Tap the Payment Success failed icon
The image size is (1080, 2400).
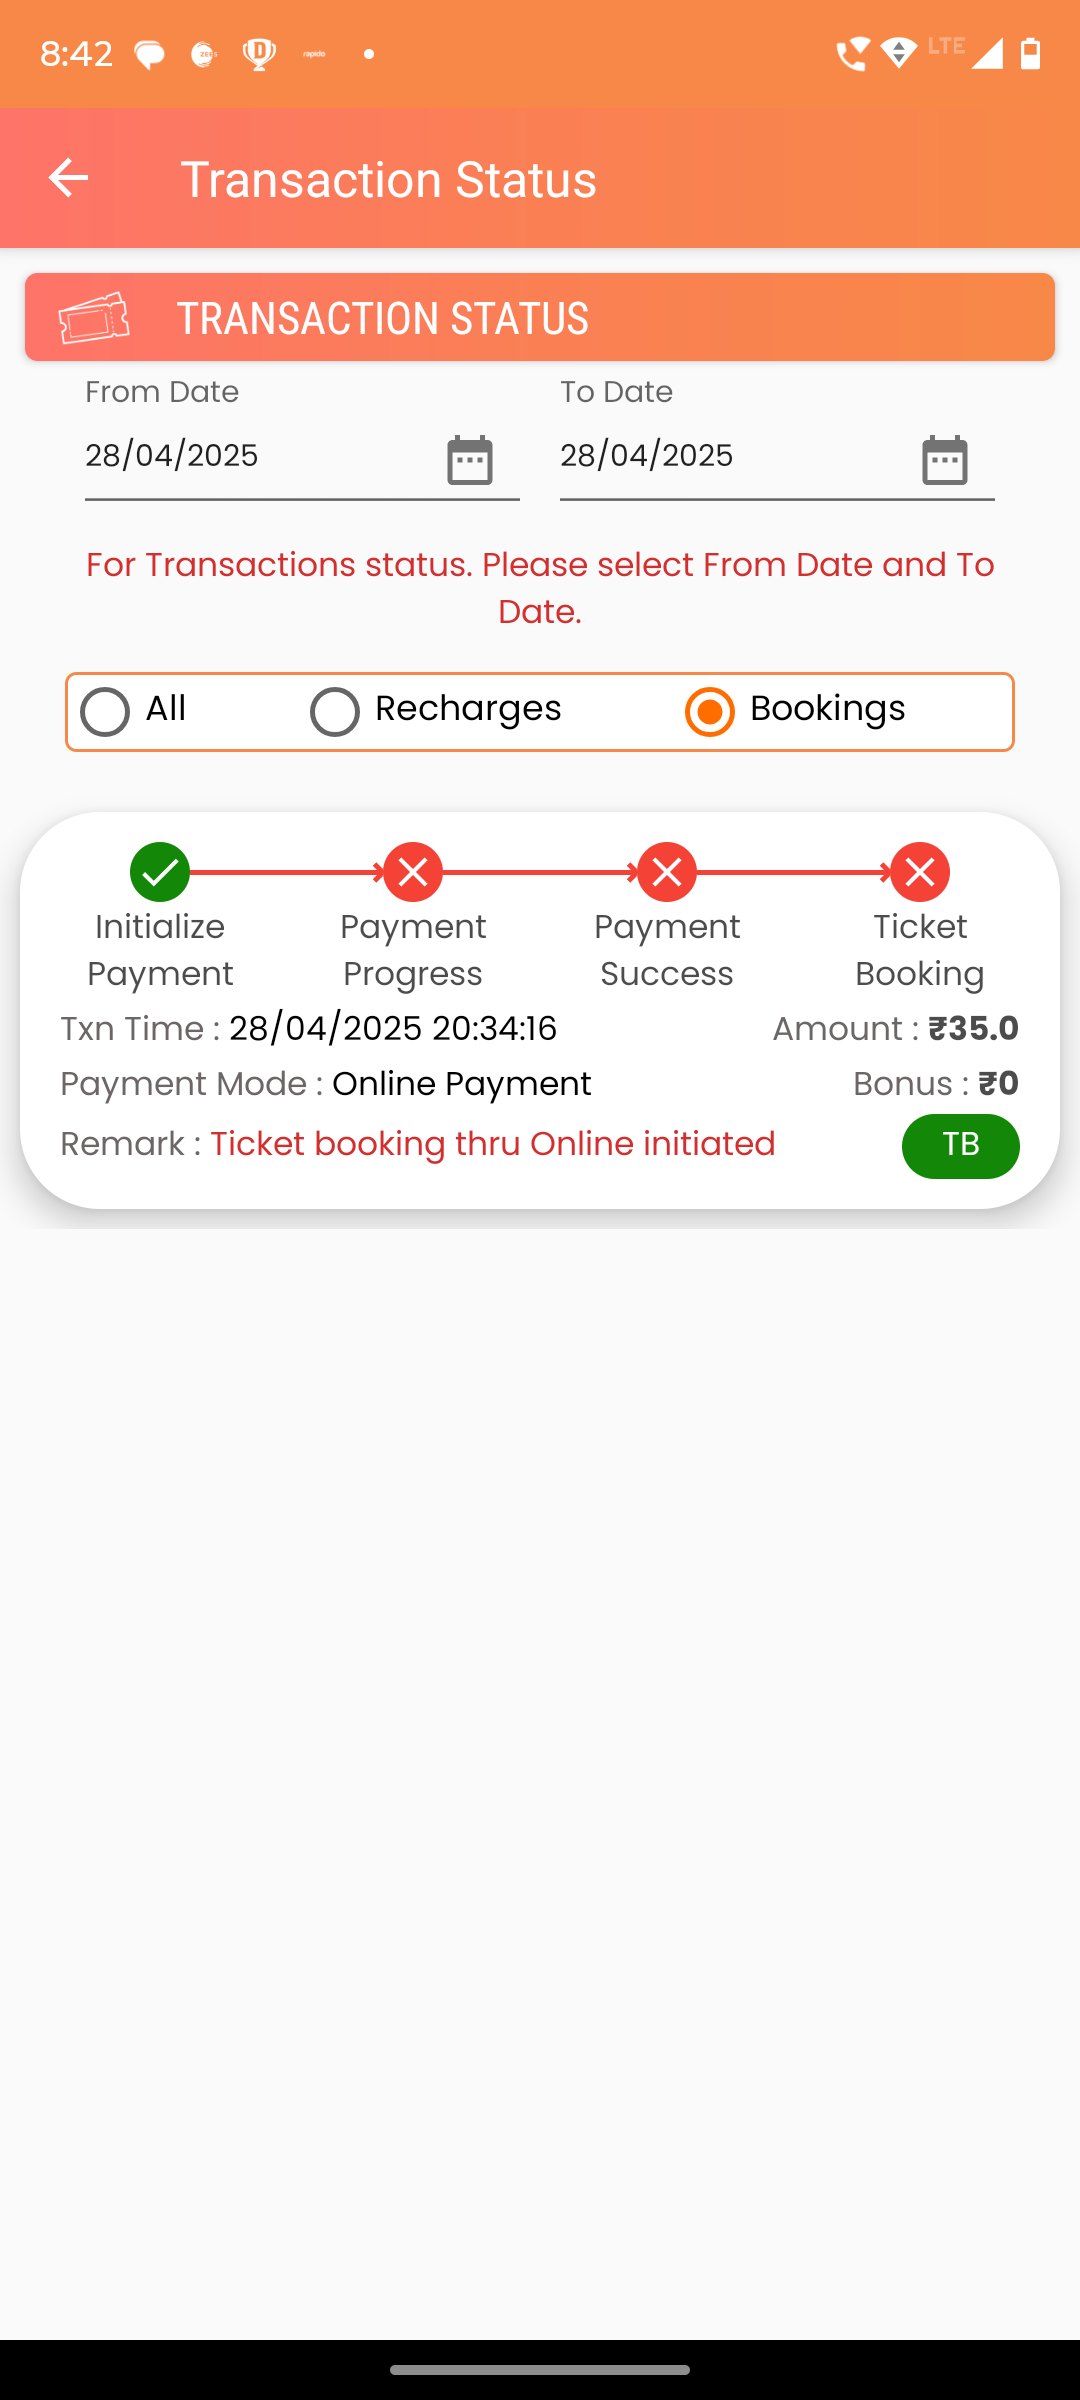pyautogui.click(x=667, y=872)
